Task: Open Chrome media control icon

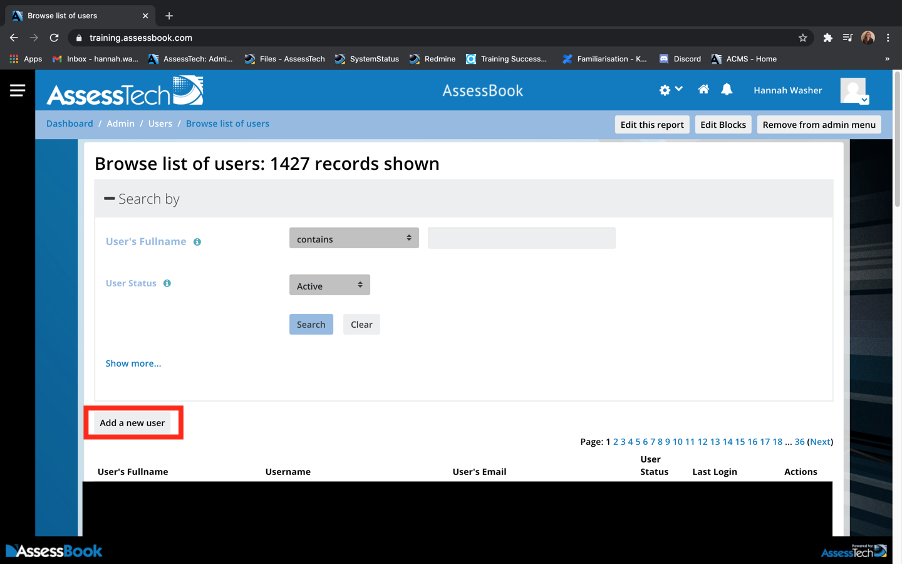Action: [x=847, y=38]
